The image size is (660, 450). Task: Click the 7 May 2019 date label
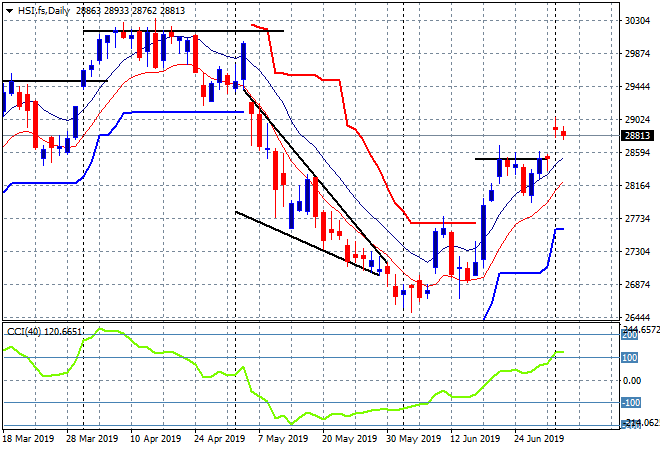click(x=283, y=439)
